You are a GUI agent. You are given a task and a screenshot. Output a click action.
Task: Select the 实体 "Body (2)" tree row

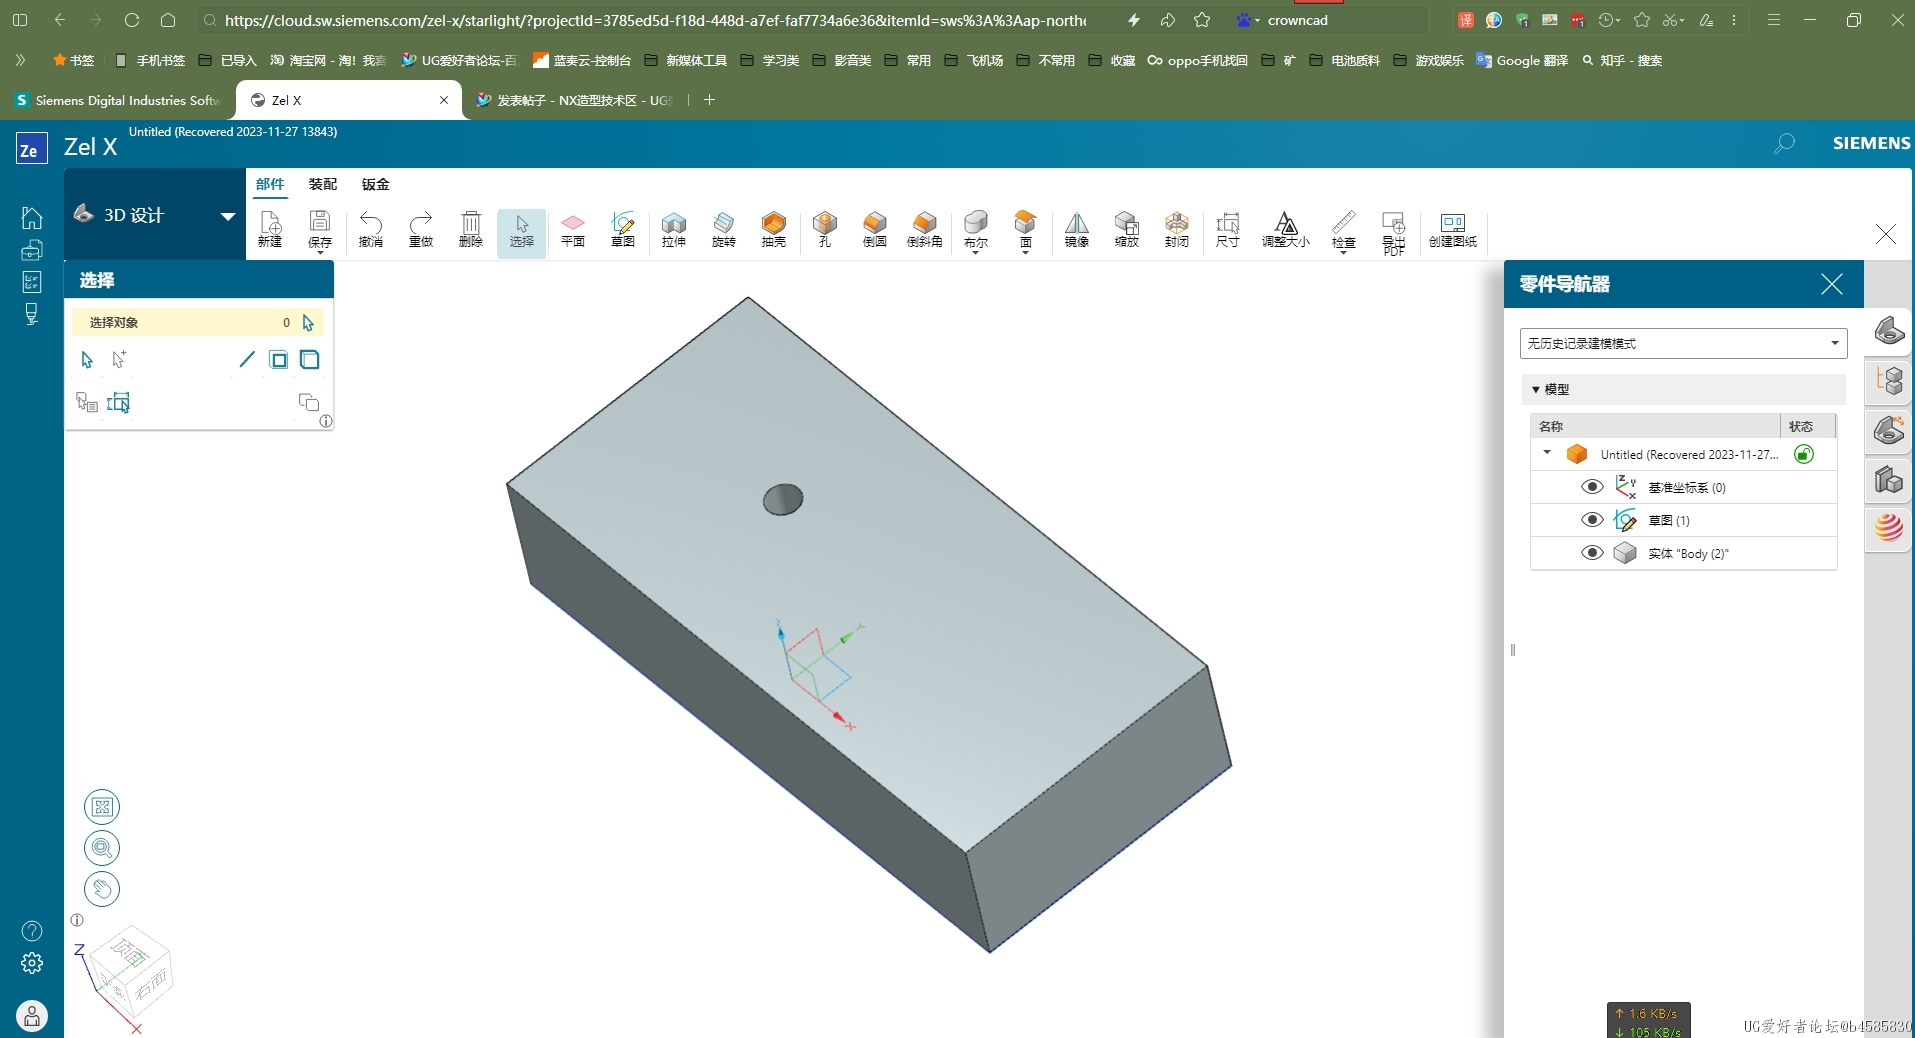[x=1684, y=553]
